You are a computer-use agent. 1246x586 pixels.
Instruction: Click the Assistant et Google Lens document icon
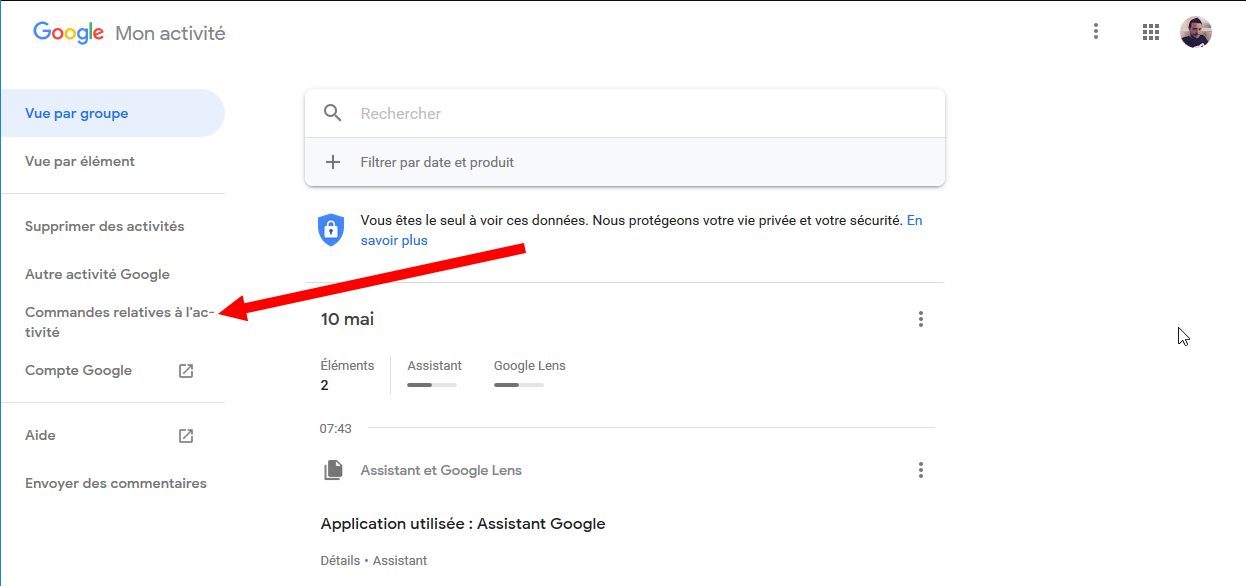[333, 470]
